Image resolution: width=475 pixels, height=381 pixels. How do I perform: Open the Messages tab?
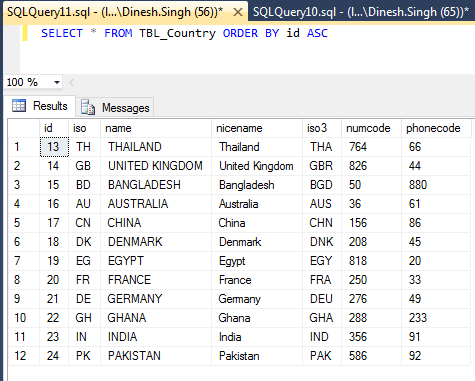pyautogui.click(x=115, y=107)
